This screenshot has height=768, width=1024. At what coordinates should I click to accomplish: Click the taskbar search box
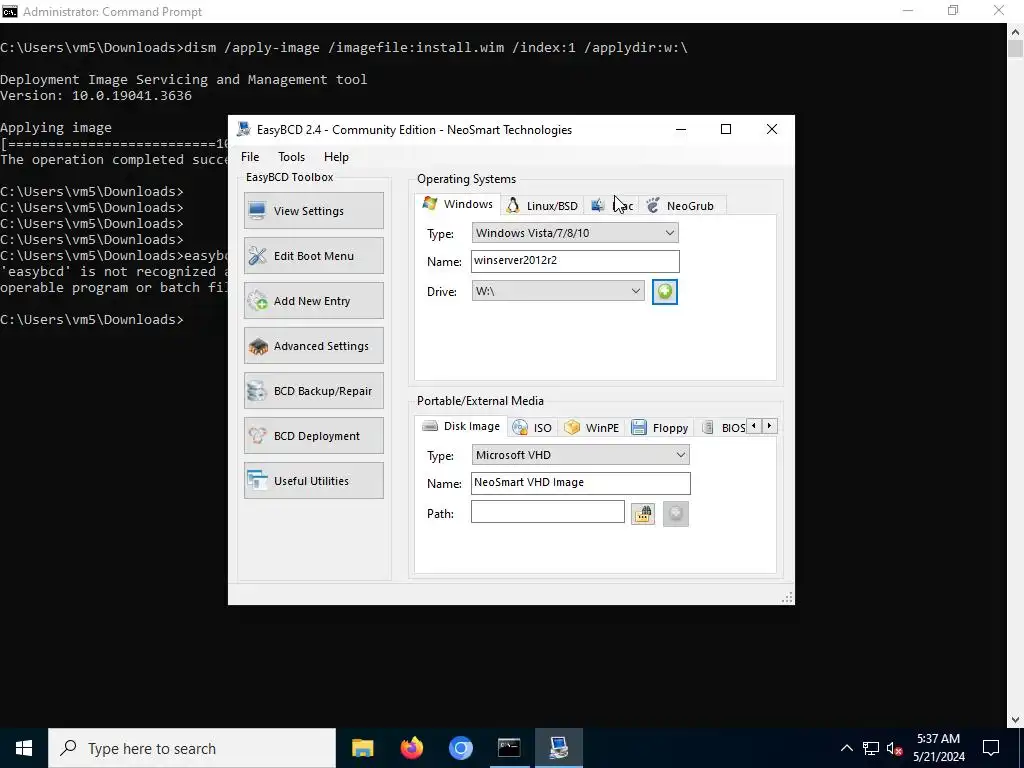click(192, 748)
